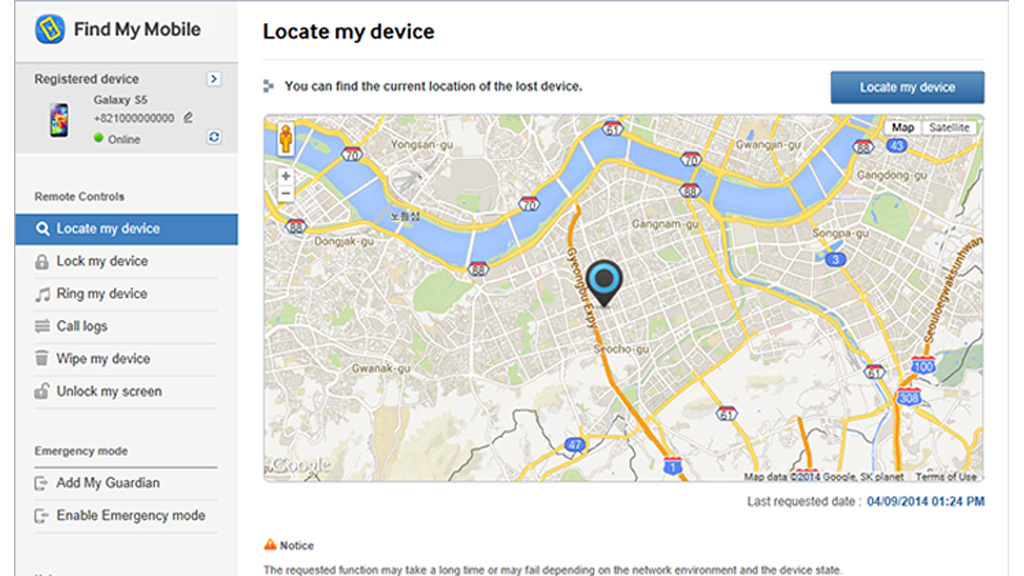Click Enable Emergency mode
This screenshot has height=576, width=1024.
pos(130,516)
